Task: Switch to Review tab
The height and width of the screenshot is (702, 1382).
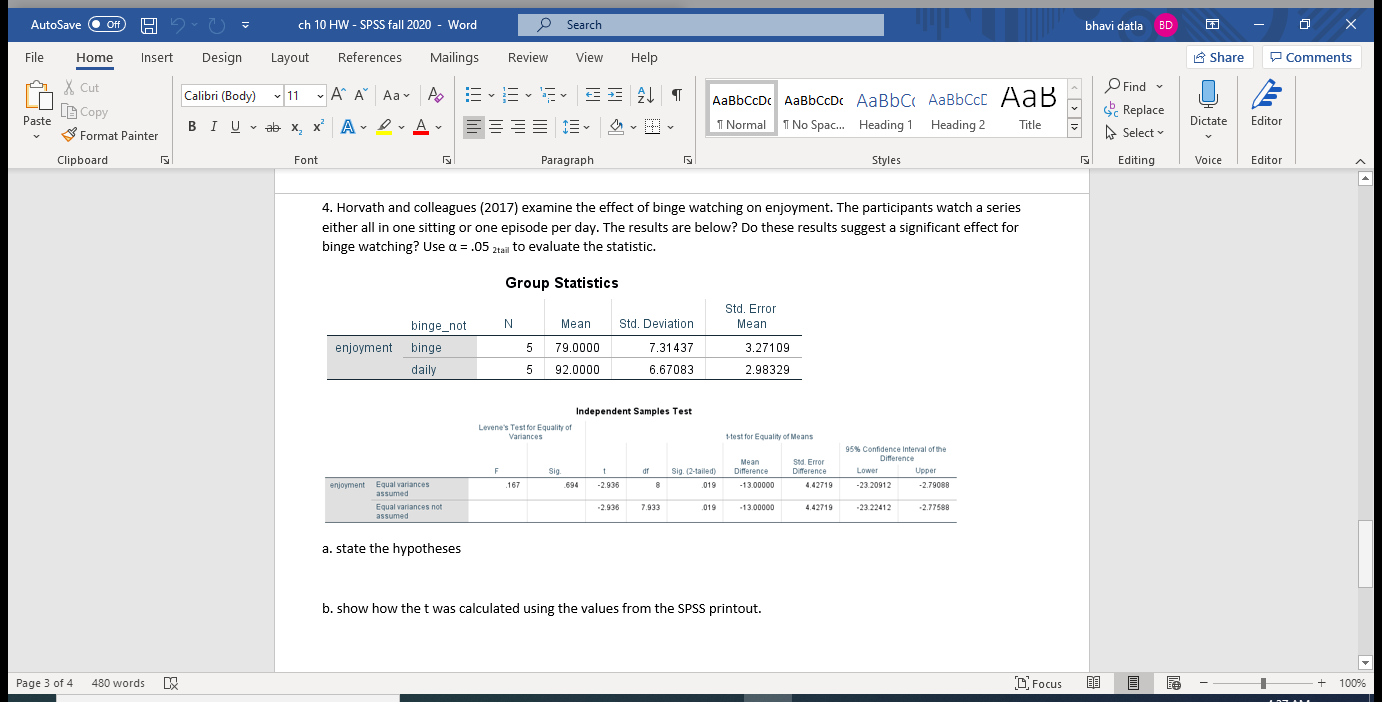Action: 528,58
